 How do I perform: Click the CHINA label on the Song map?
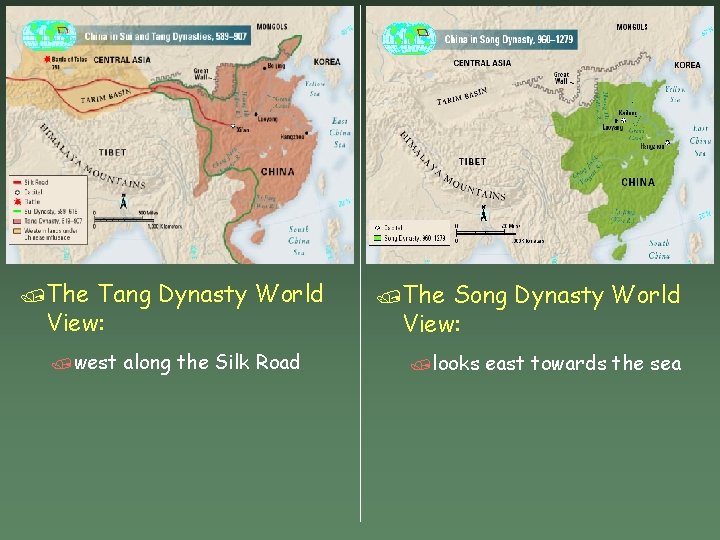(638, 182)
